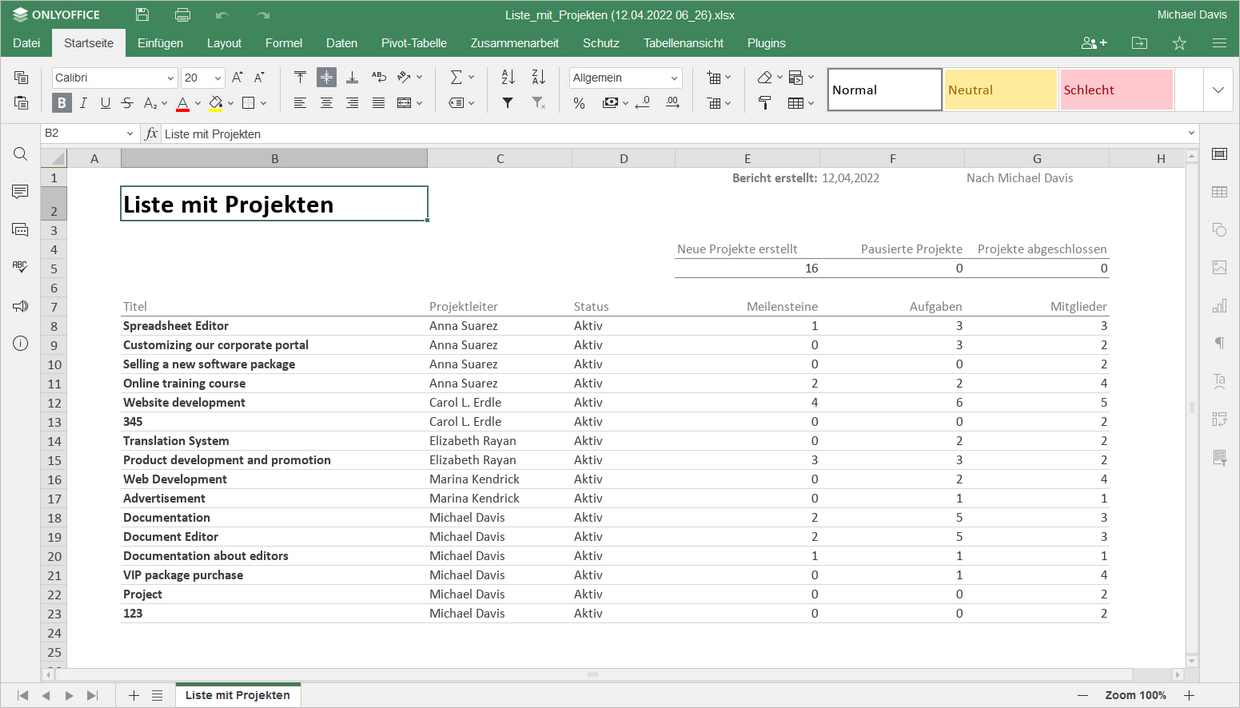Toggle Bold formatting
This screenshot has width=1240, height=708.
pos(62,102)
